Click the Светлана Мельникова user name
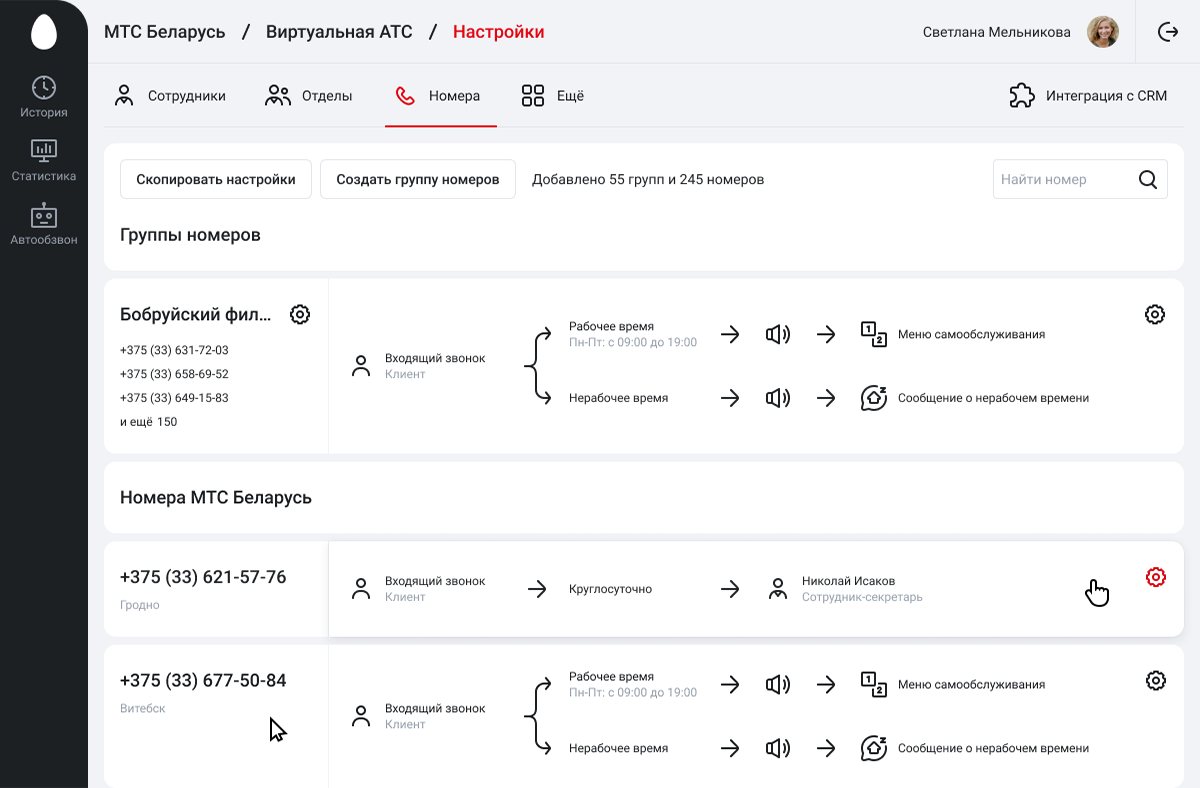 (x=997, y=32)
